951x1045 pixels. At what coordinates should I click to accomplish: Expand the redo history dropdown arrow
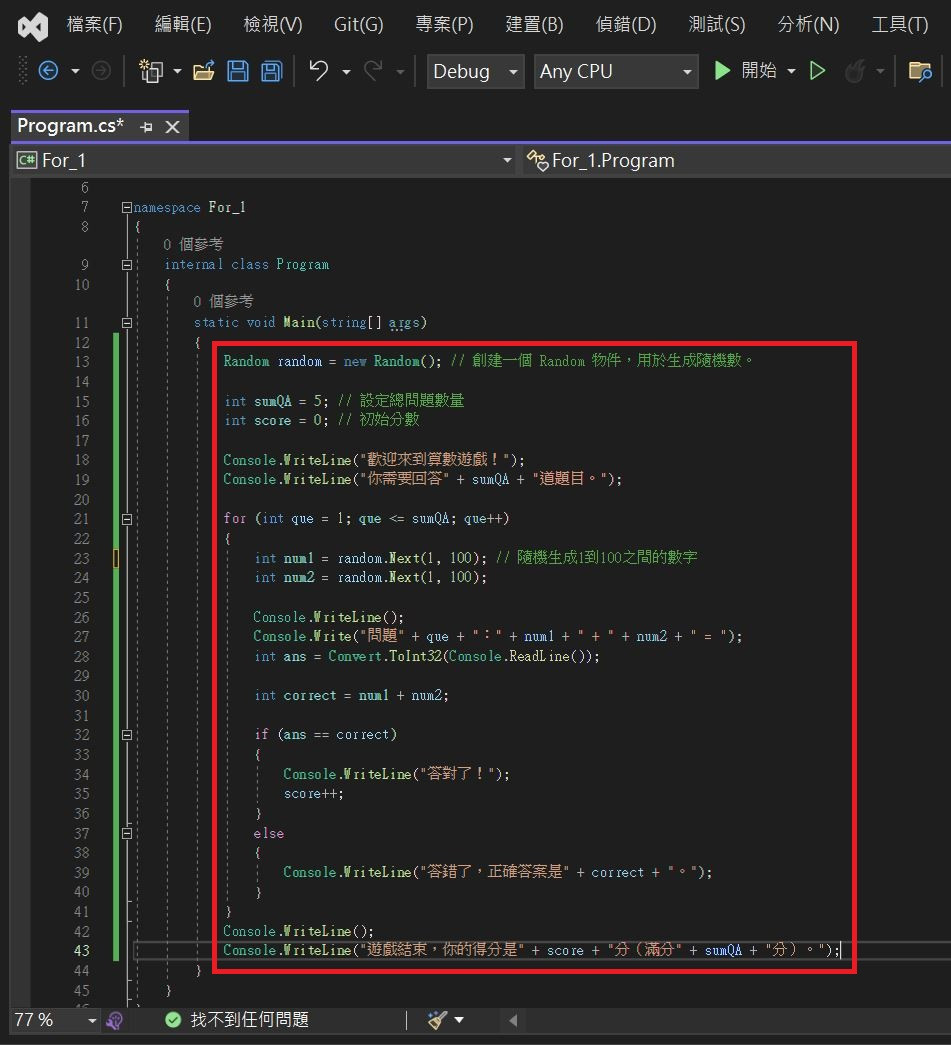(400, 71)
